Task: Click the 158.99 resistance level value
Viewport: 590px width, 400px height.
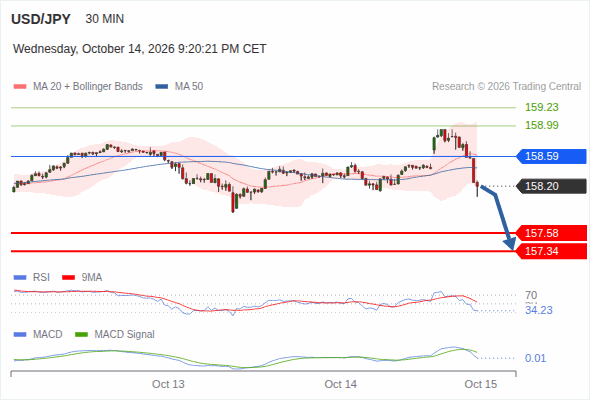Action: 541,125
